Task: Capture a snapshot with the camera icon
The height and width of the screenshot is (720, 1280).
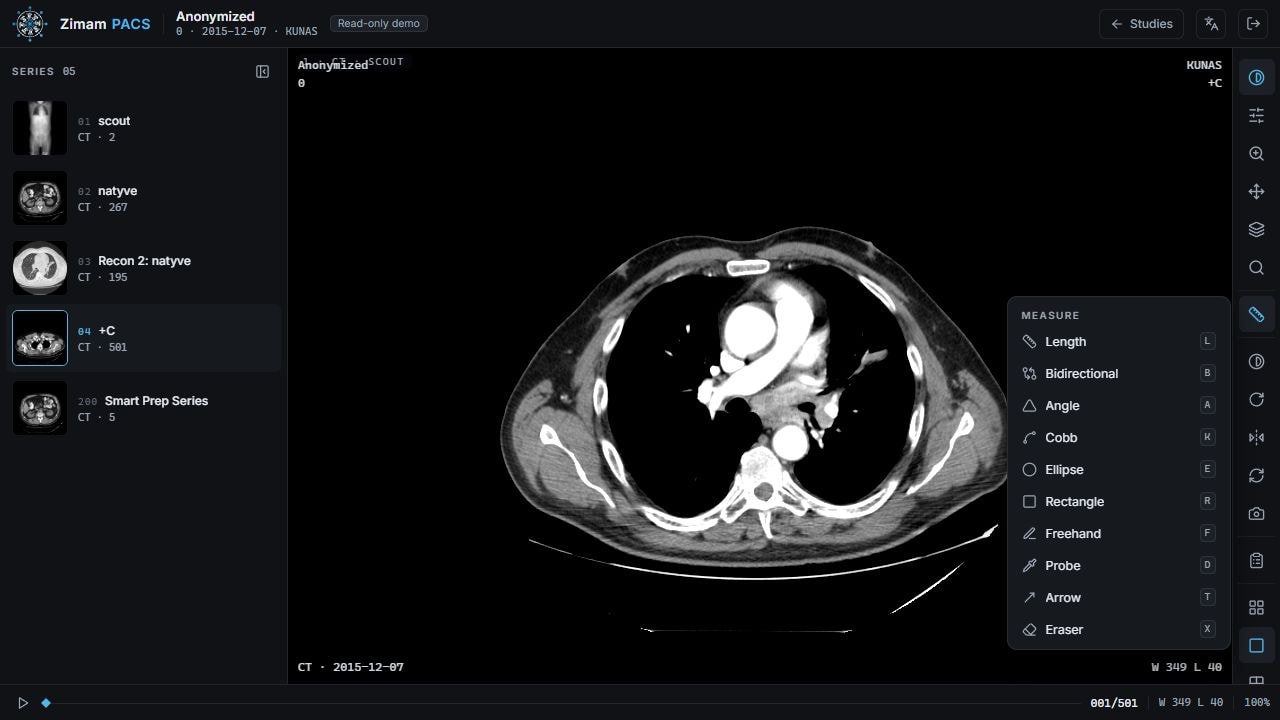Action: click(1257, 514)
